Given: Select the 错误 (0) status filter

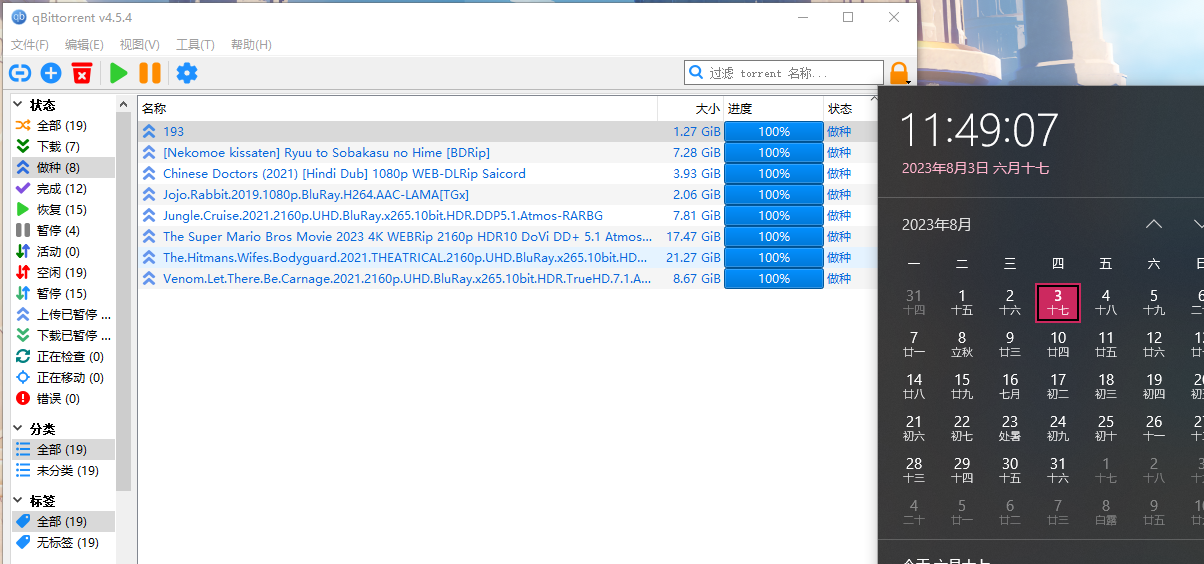Looking at the screenshot, I should (x=62, y=399).
